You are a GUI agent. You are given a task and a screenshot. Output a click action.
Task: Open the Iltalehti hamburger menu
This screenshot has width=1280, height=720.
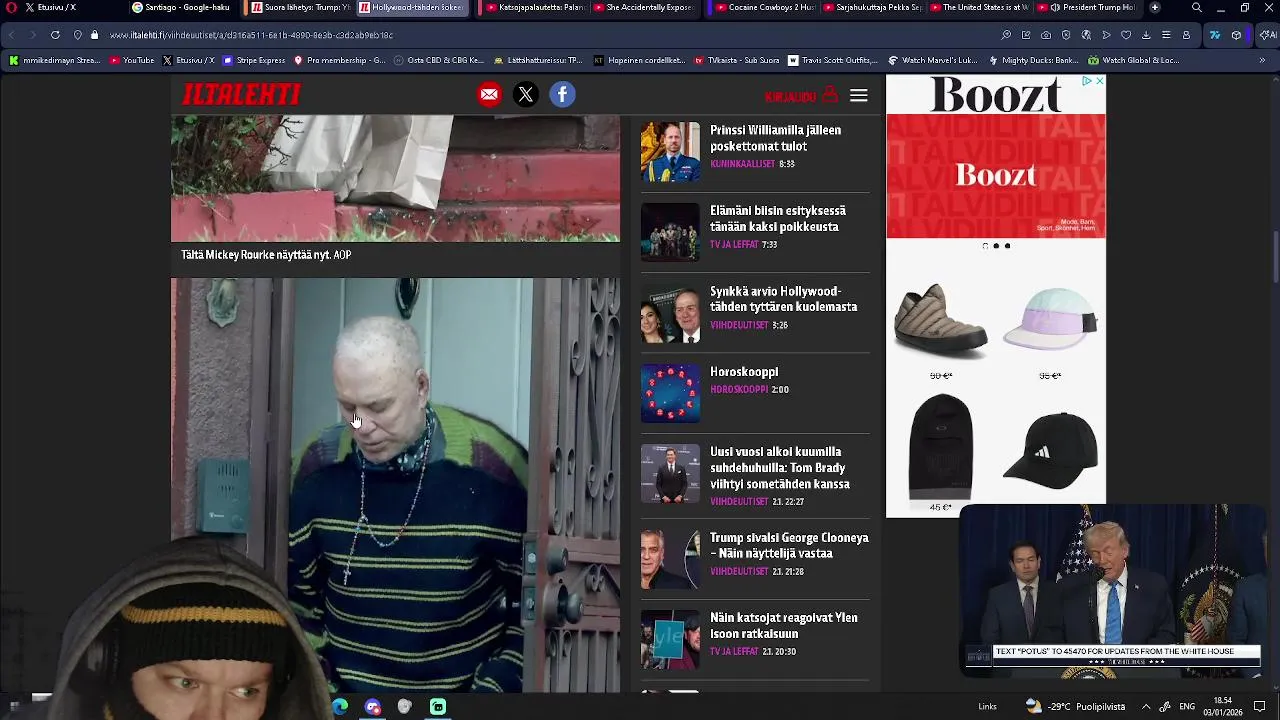coord(859,96)
